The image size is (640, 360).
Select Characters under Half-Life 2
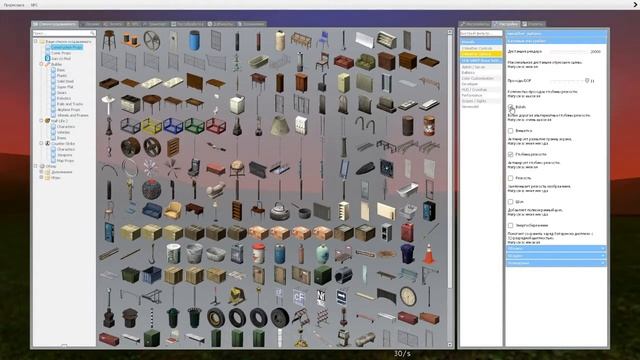tap(66, 127)
